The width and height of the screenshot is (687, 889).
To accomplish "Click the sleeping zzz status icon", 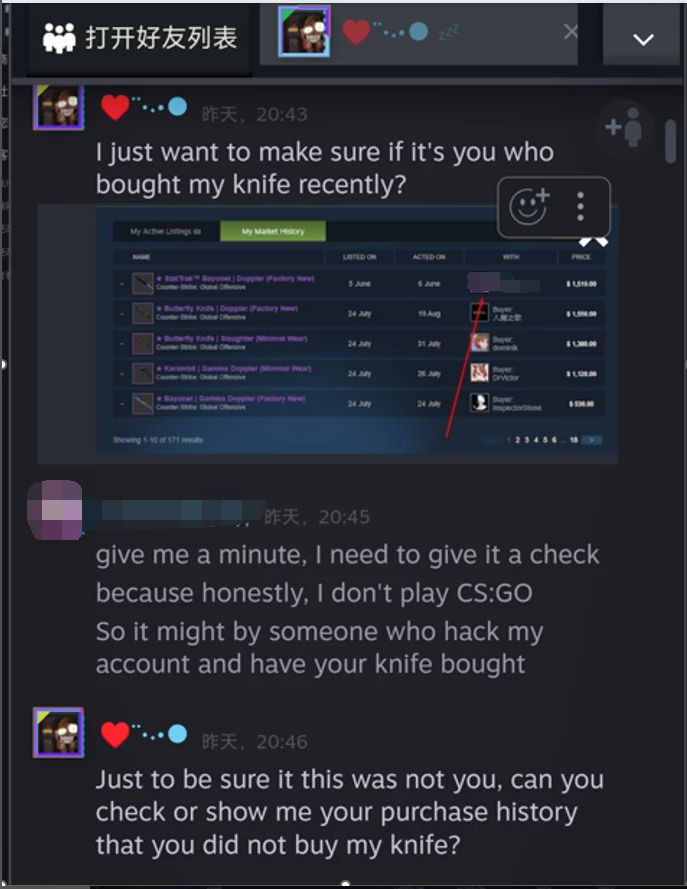I will (449, 32).
